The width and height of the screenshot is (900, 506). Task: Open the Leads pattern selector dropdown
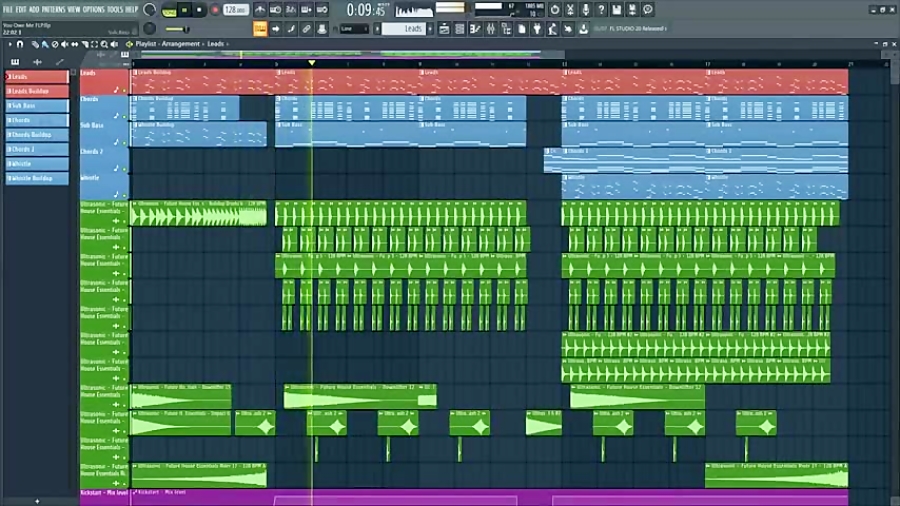(412, 29)
